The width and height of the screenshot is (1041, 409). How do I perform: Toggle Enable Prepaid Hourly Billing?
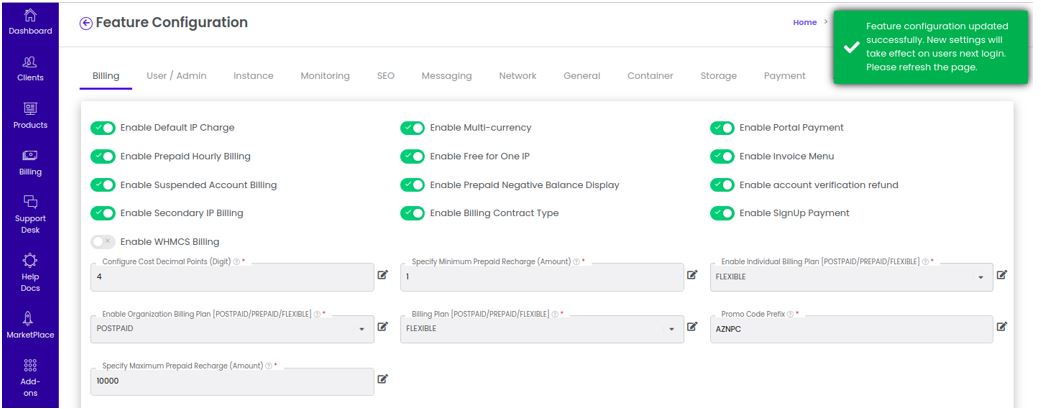tap(103, 156)
